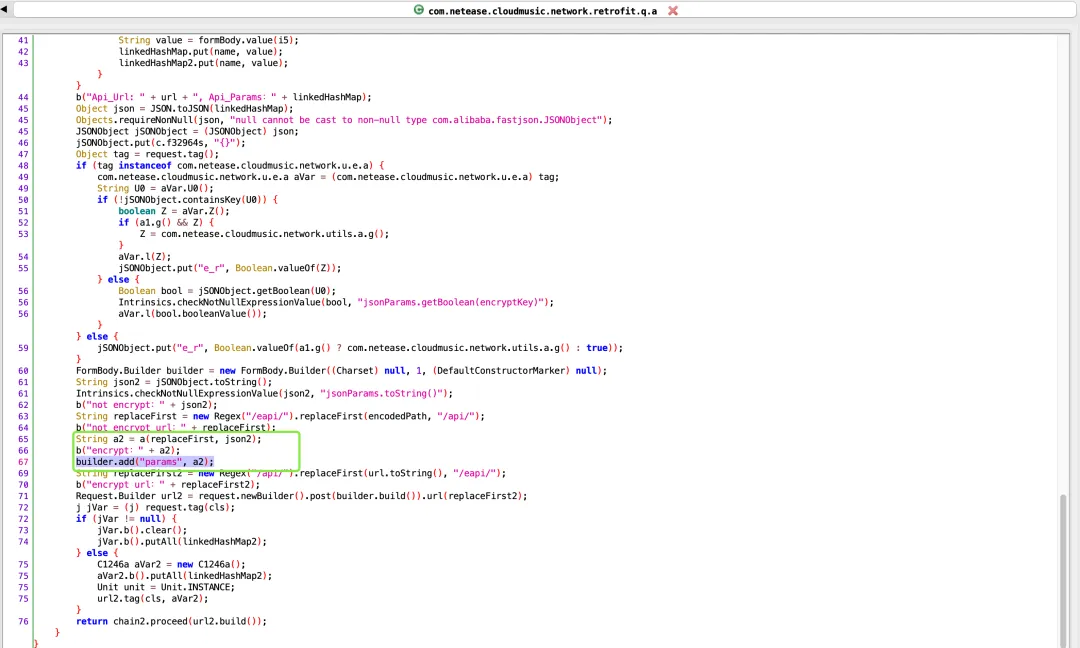Click line number 76 in the gutter
Viewport: 1080px width, 648px height.
(x=23, y=621)
